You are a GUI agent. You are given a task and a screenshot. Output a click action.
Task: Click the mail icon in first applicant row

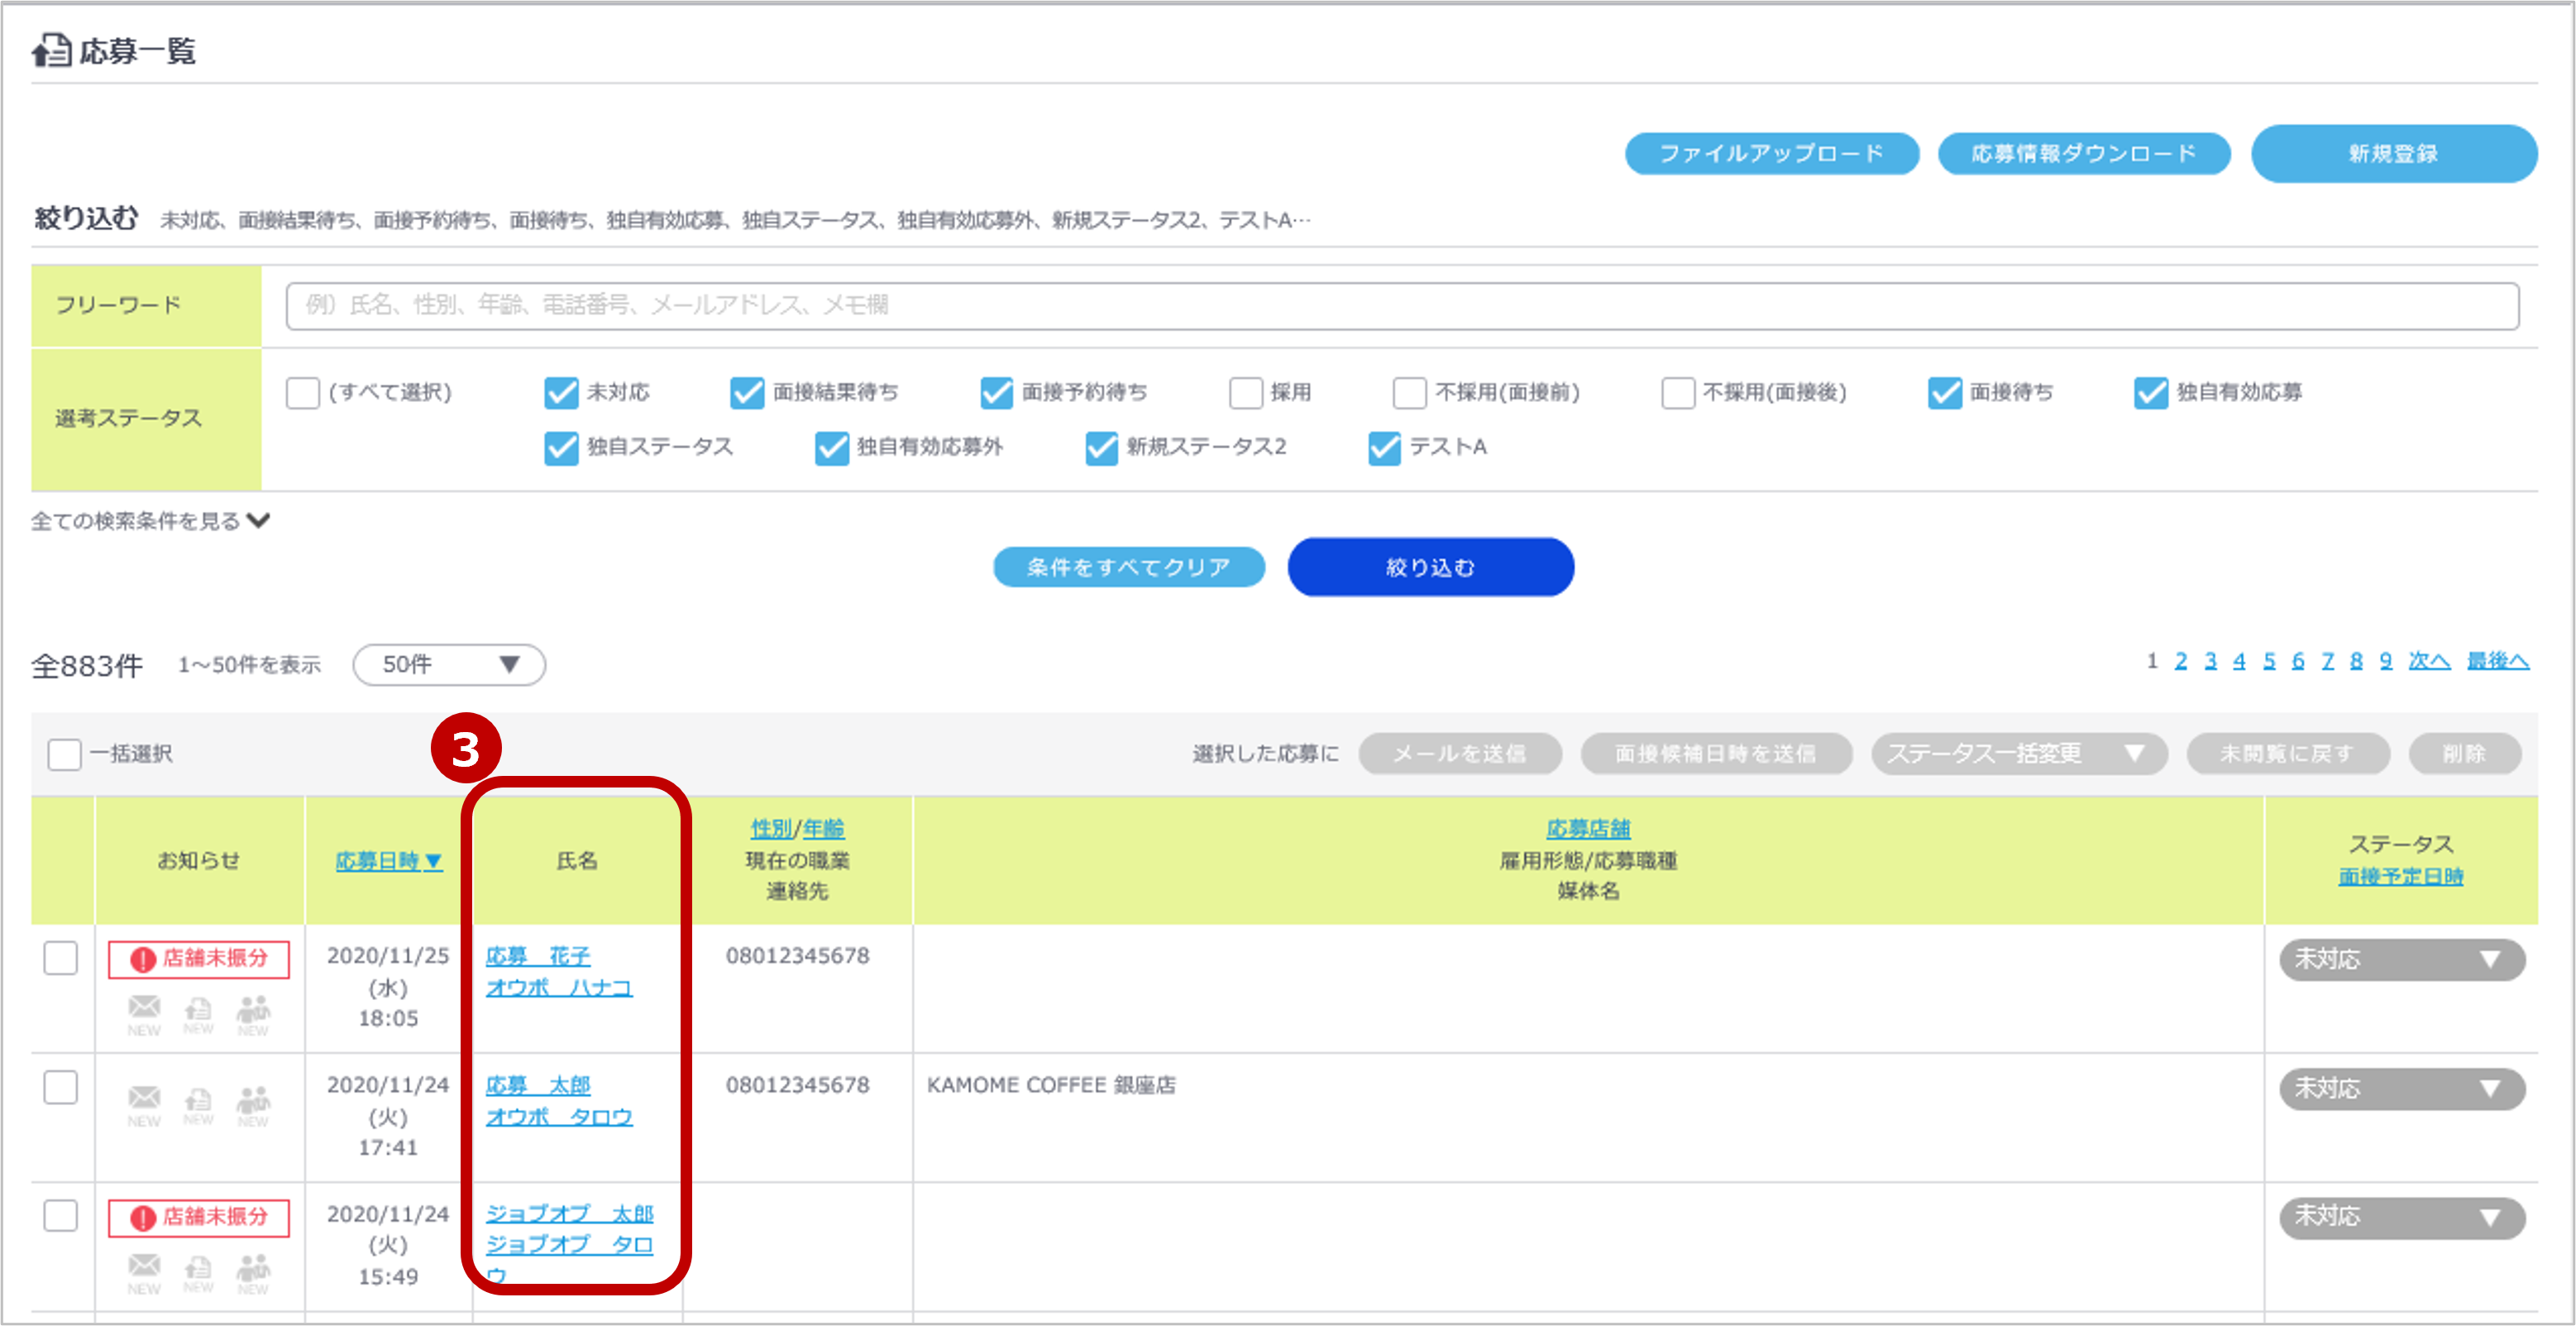(144, 1006)
